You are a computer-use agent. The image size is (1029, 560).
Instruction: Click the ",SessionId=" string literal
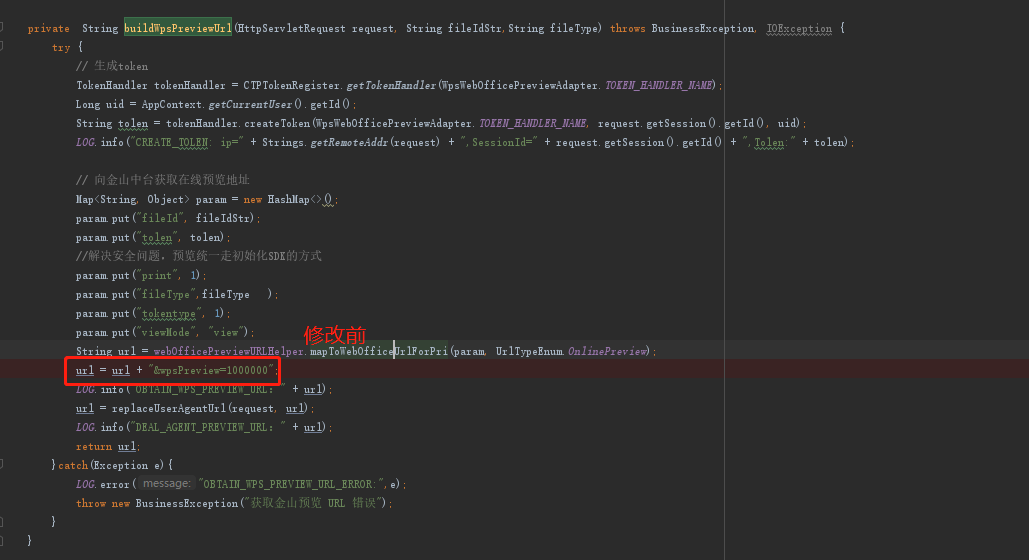[x=498, y=142]
